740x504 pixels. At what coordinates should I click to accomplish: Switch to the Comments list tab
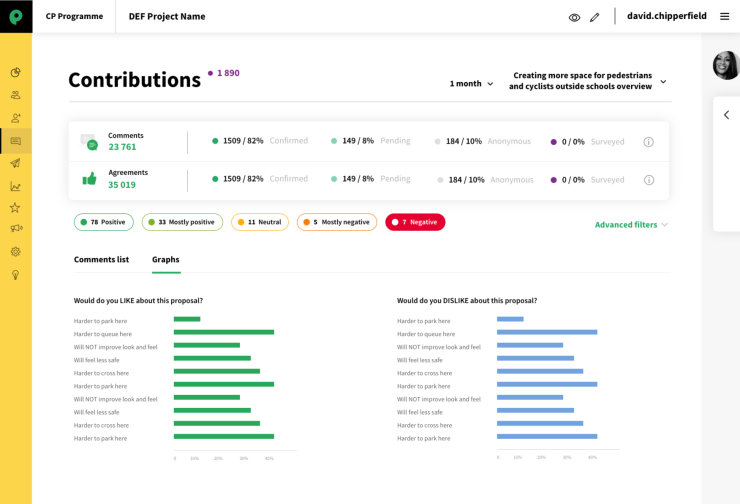point(101,260)
